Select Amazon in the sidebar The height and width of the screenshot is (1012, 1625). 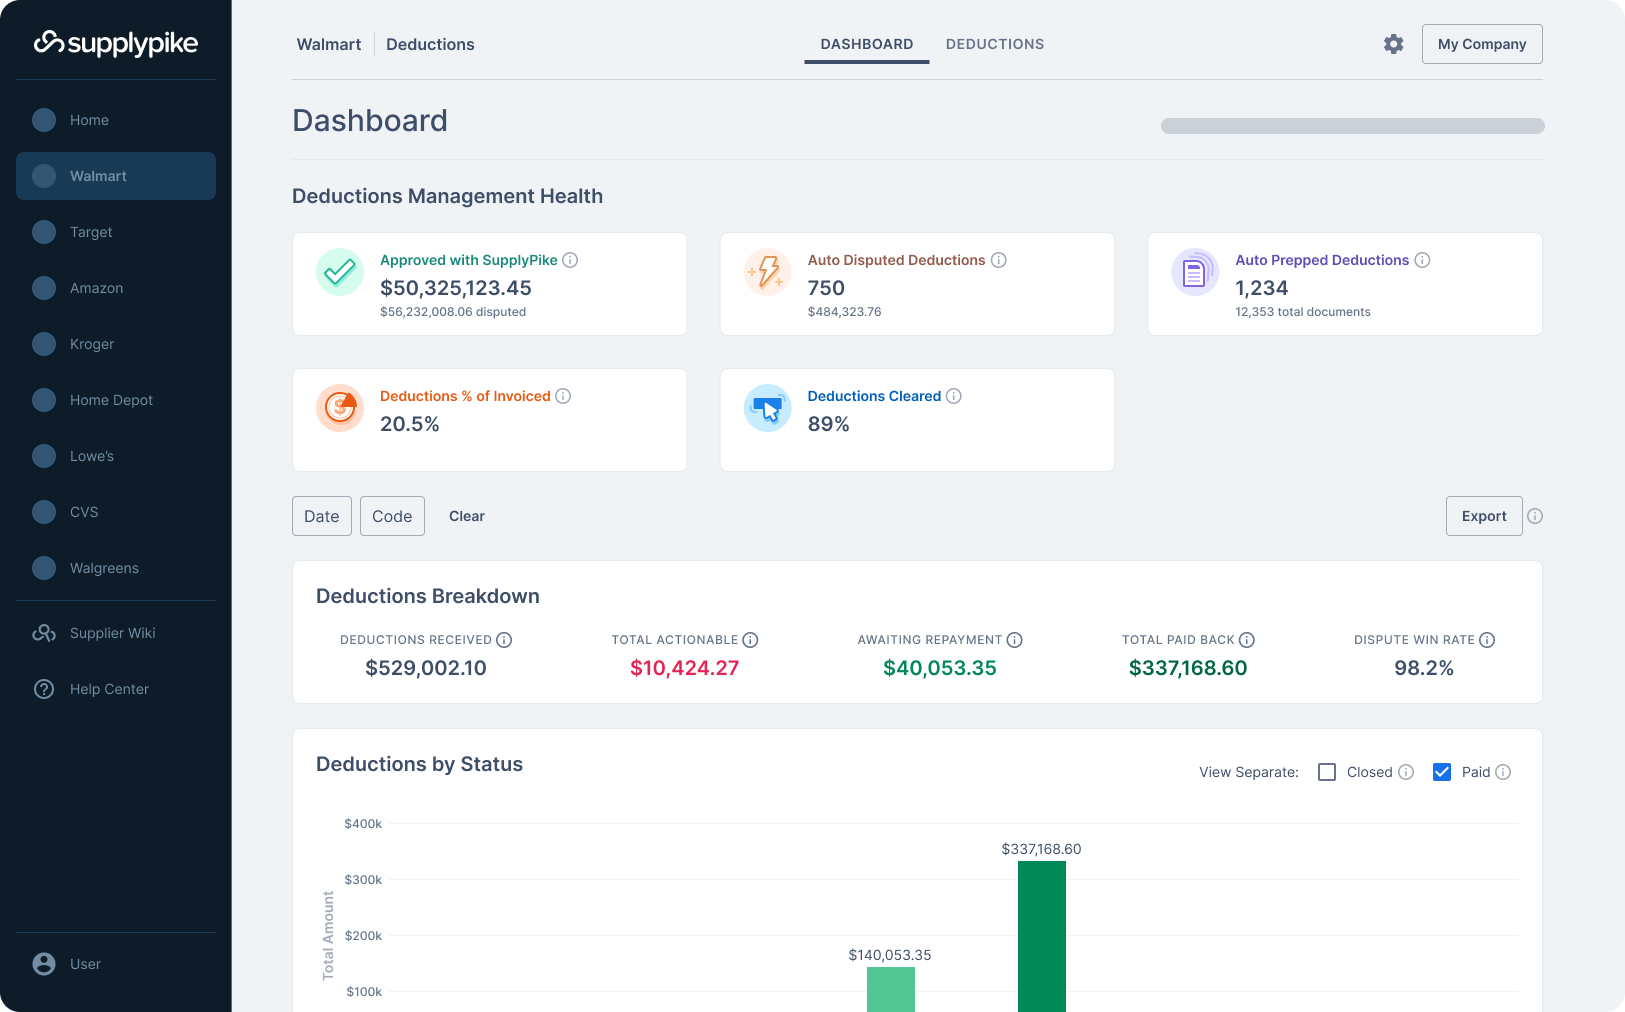click(x=116, y=288)
